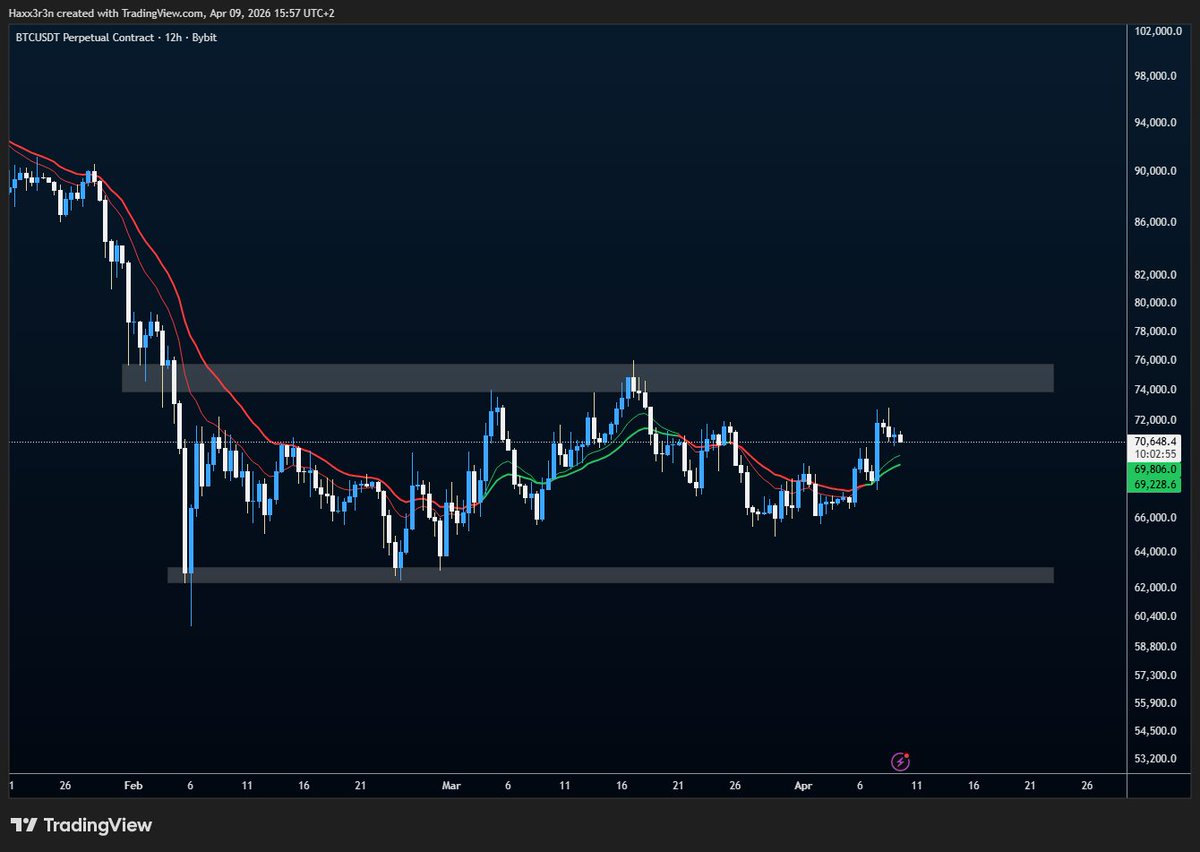Select the lower gray support zone rectangle
1200x852 pixels.
point(610,575)
